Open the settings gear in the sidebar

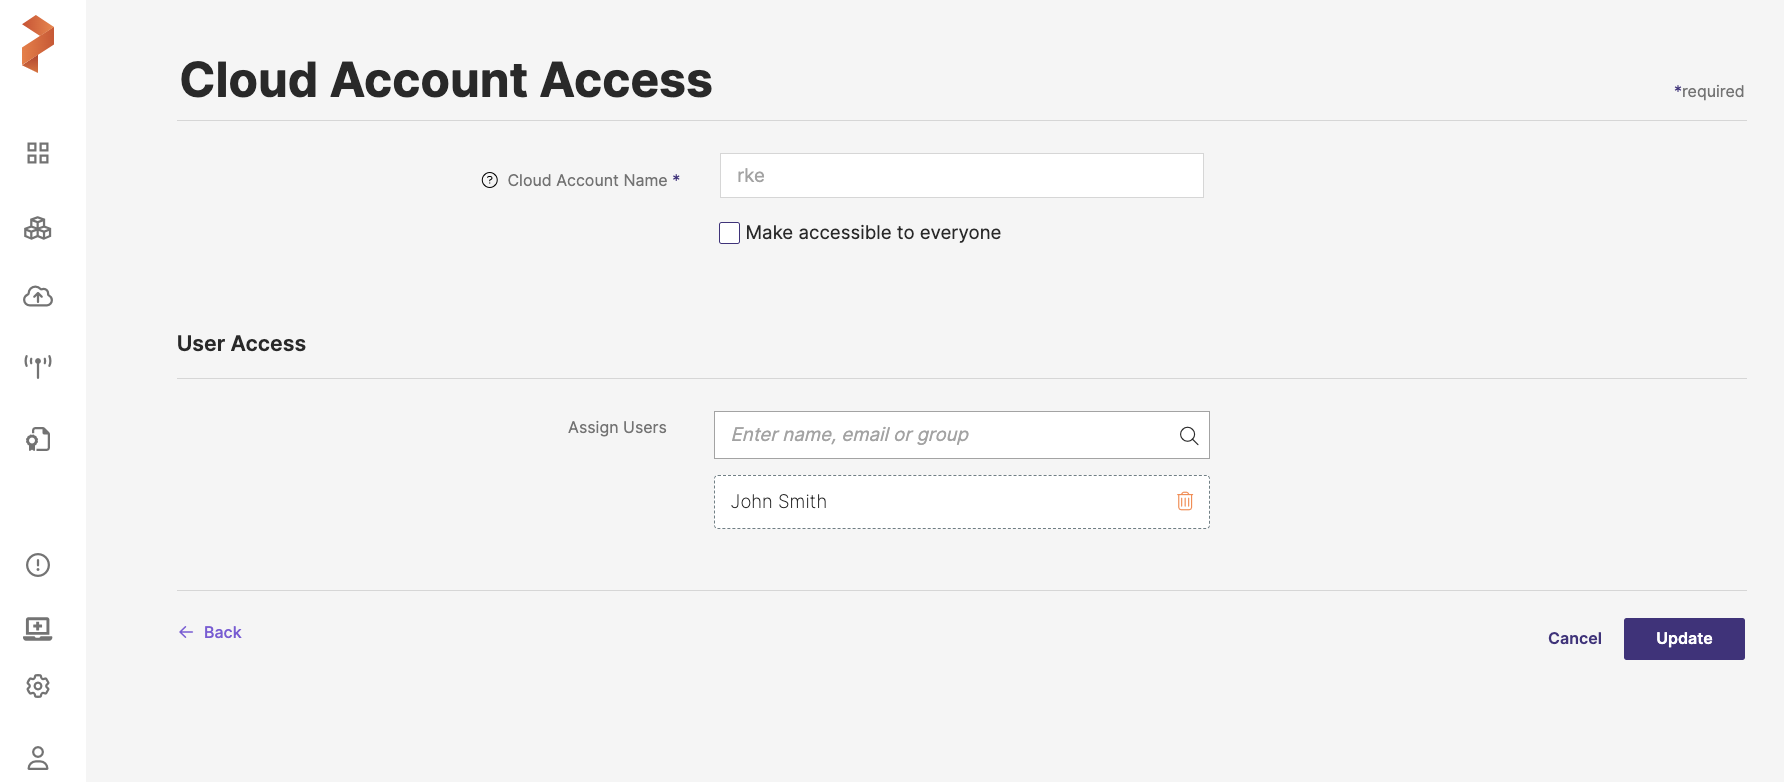click(38, 686)
